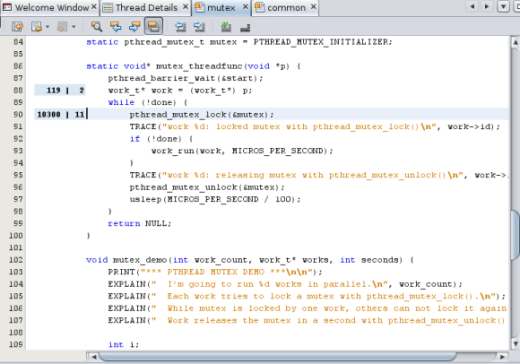Screen dimensions: 520x364
Task: Click the pthread_mutex_lock(&mutex) statement
Action: 202,115
